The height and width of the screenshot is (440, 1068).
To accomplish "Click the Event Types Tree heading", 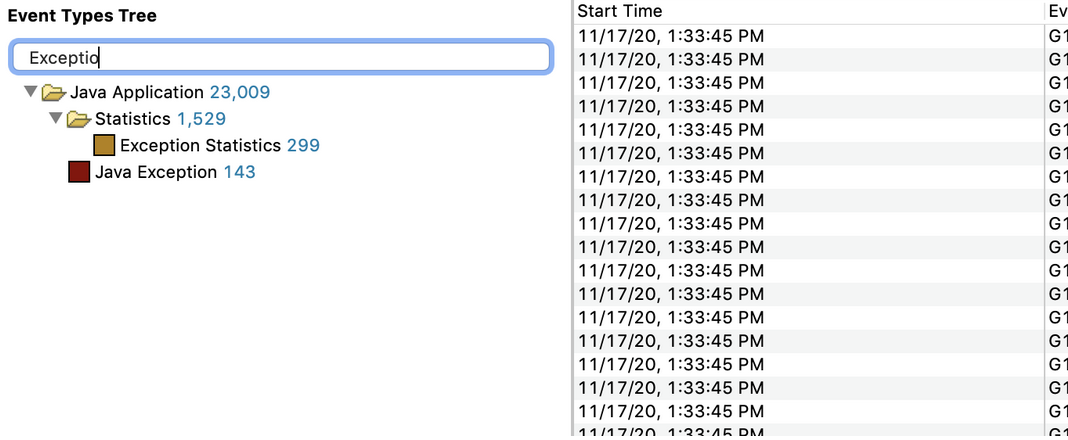I will click(82, 16).
